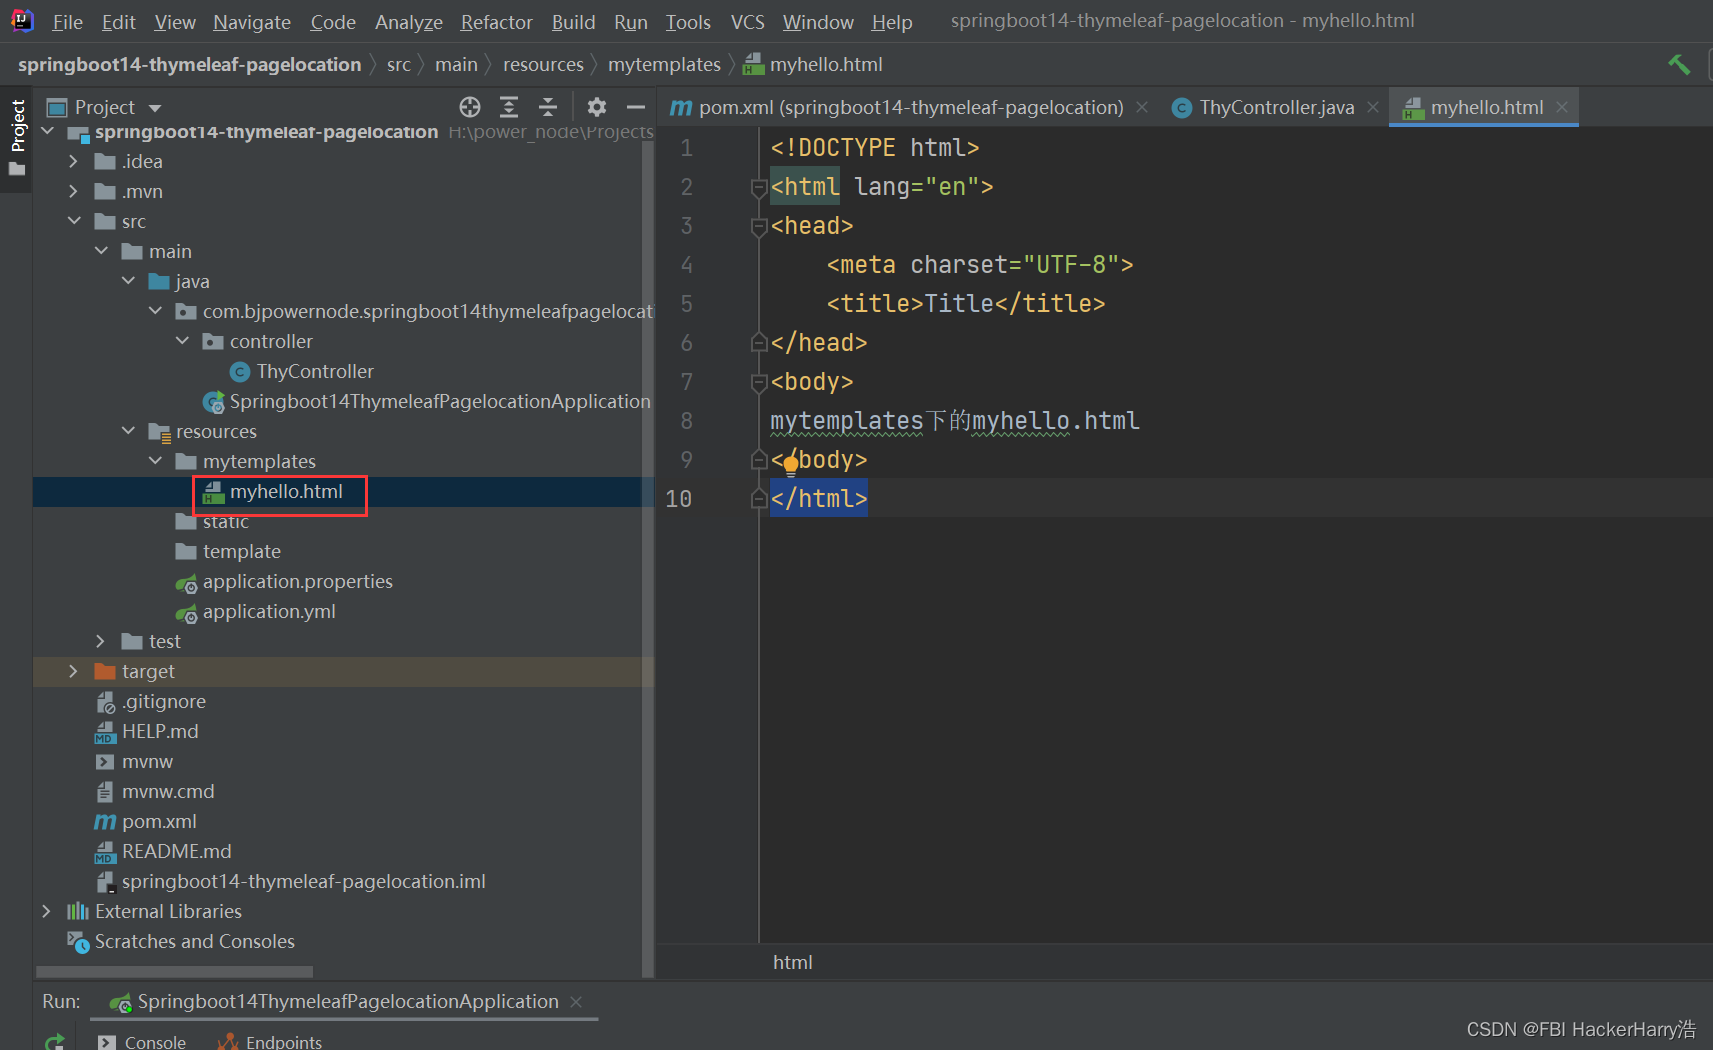Click the Project tool window side tab
The height and width of the screenshot is (1050, 1713).
[17, 138]
